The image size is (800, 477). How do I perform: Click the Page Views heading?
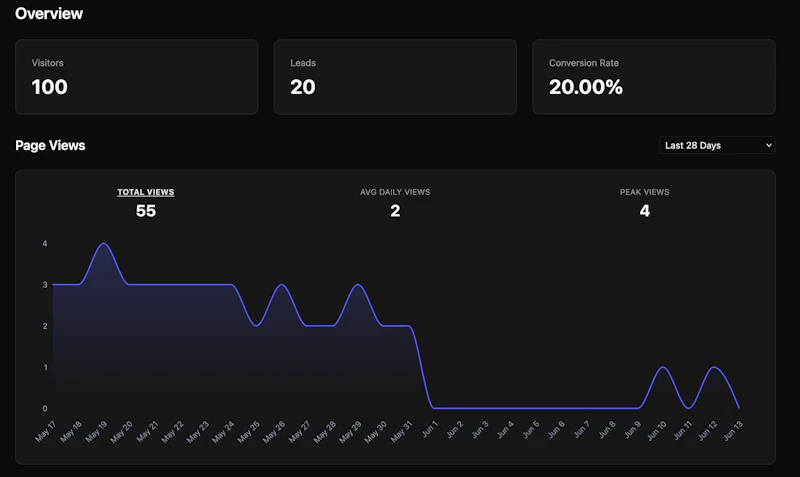[x=51, y=145]
